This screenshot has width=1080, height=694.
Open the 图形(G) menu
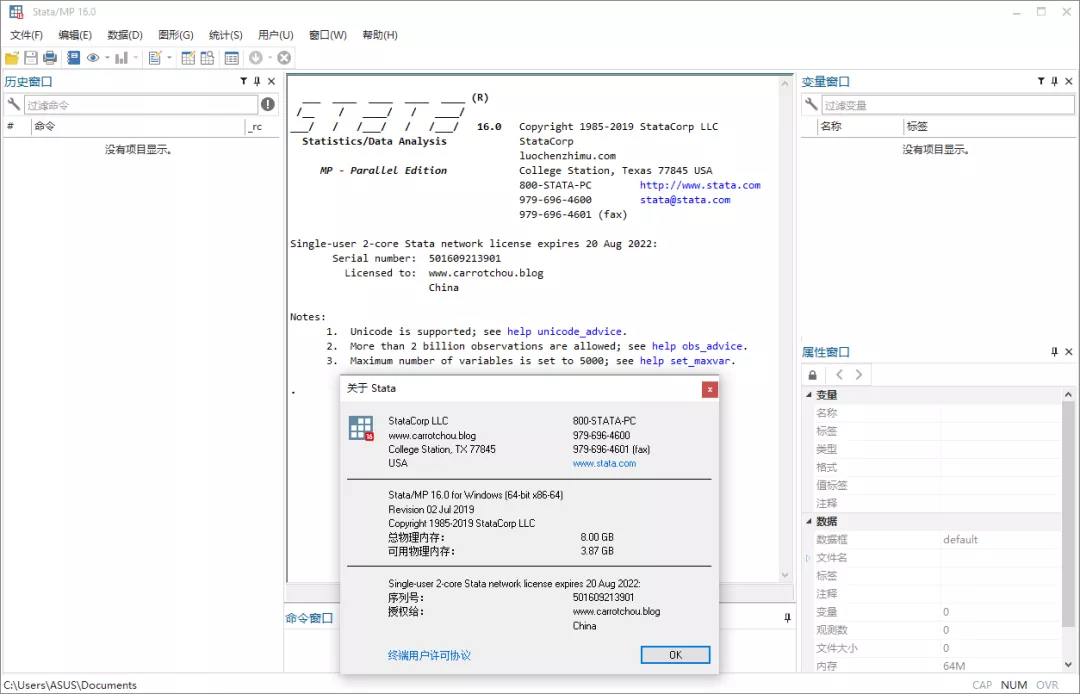[x=176, y=35]
